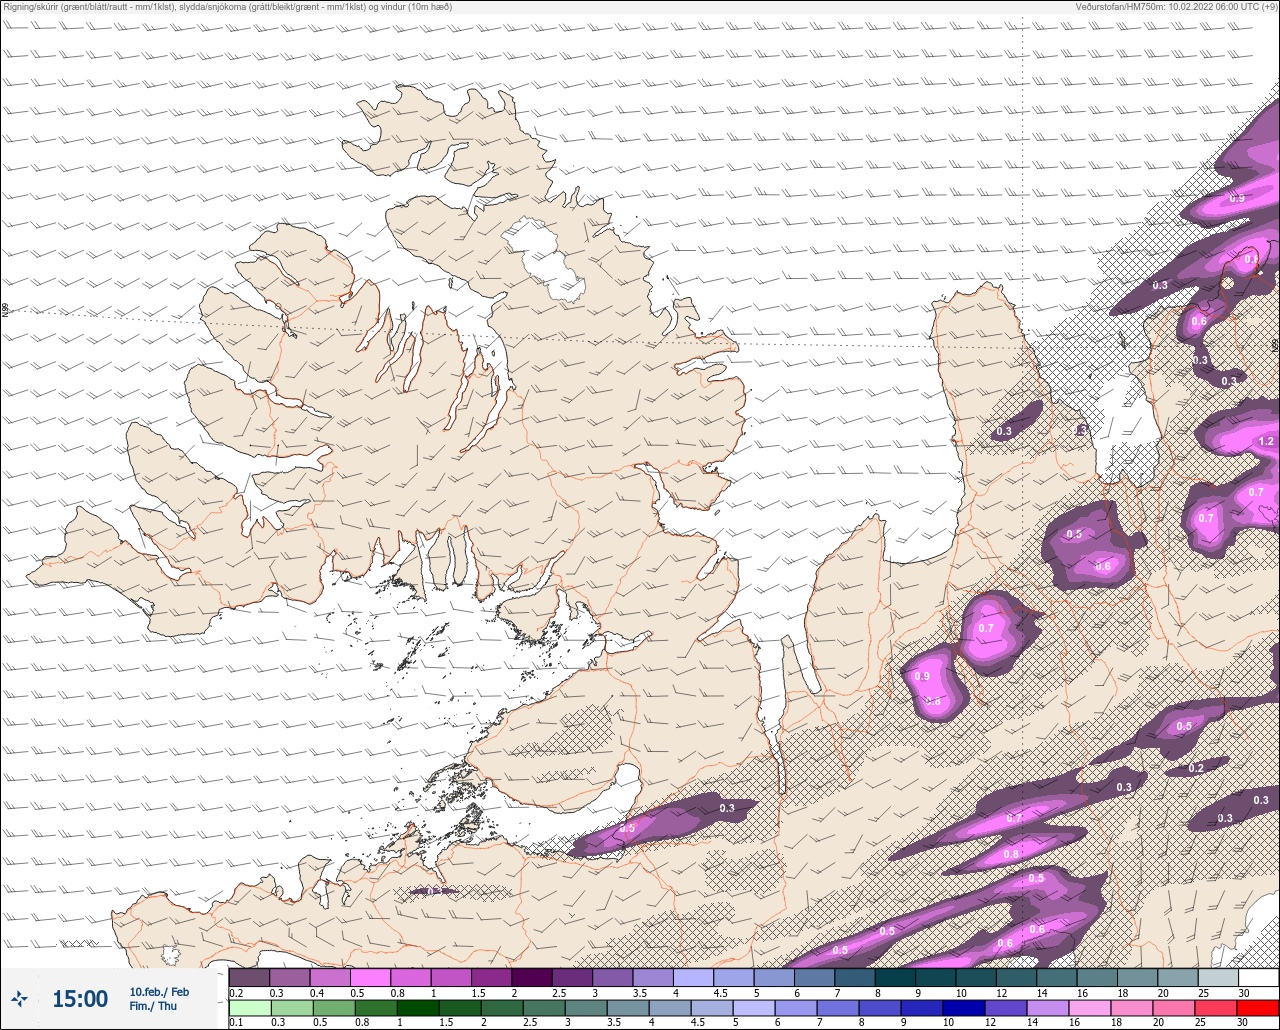Select the white 30 swatch in top legend row
The width and height of the screenshot is (1280, 1030).
click(1258, 977)
